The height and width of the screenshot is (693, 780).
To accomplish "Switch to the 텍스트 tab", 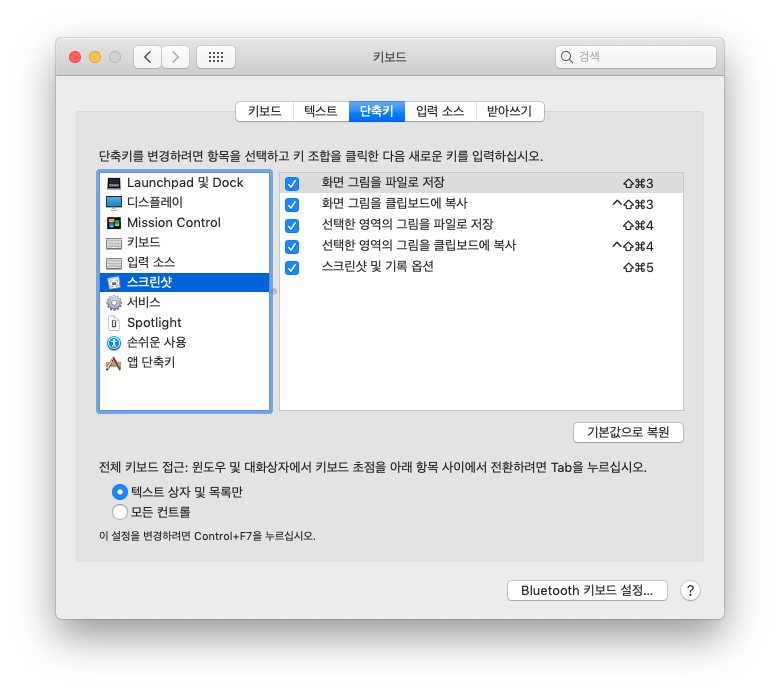I will click(x=321, y=111).
